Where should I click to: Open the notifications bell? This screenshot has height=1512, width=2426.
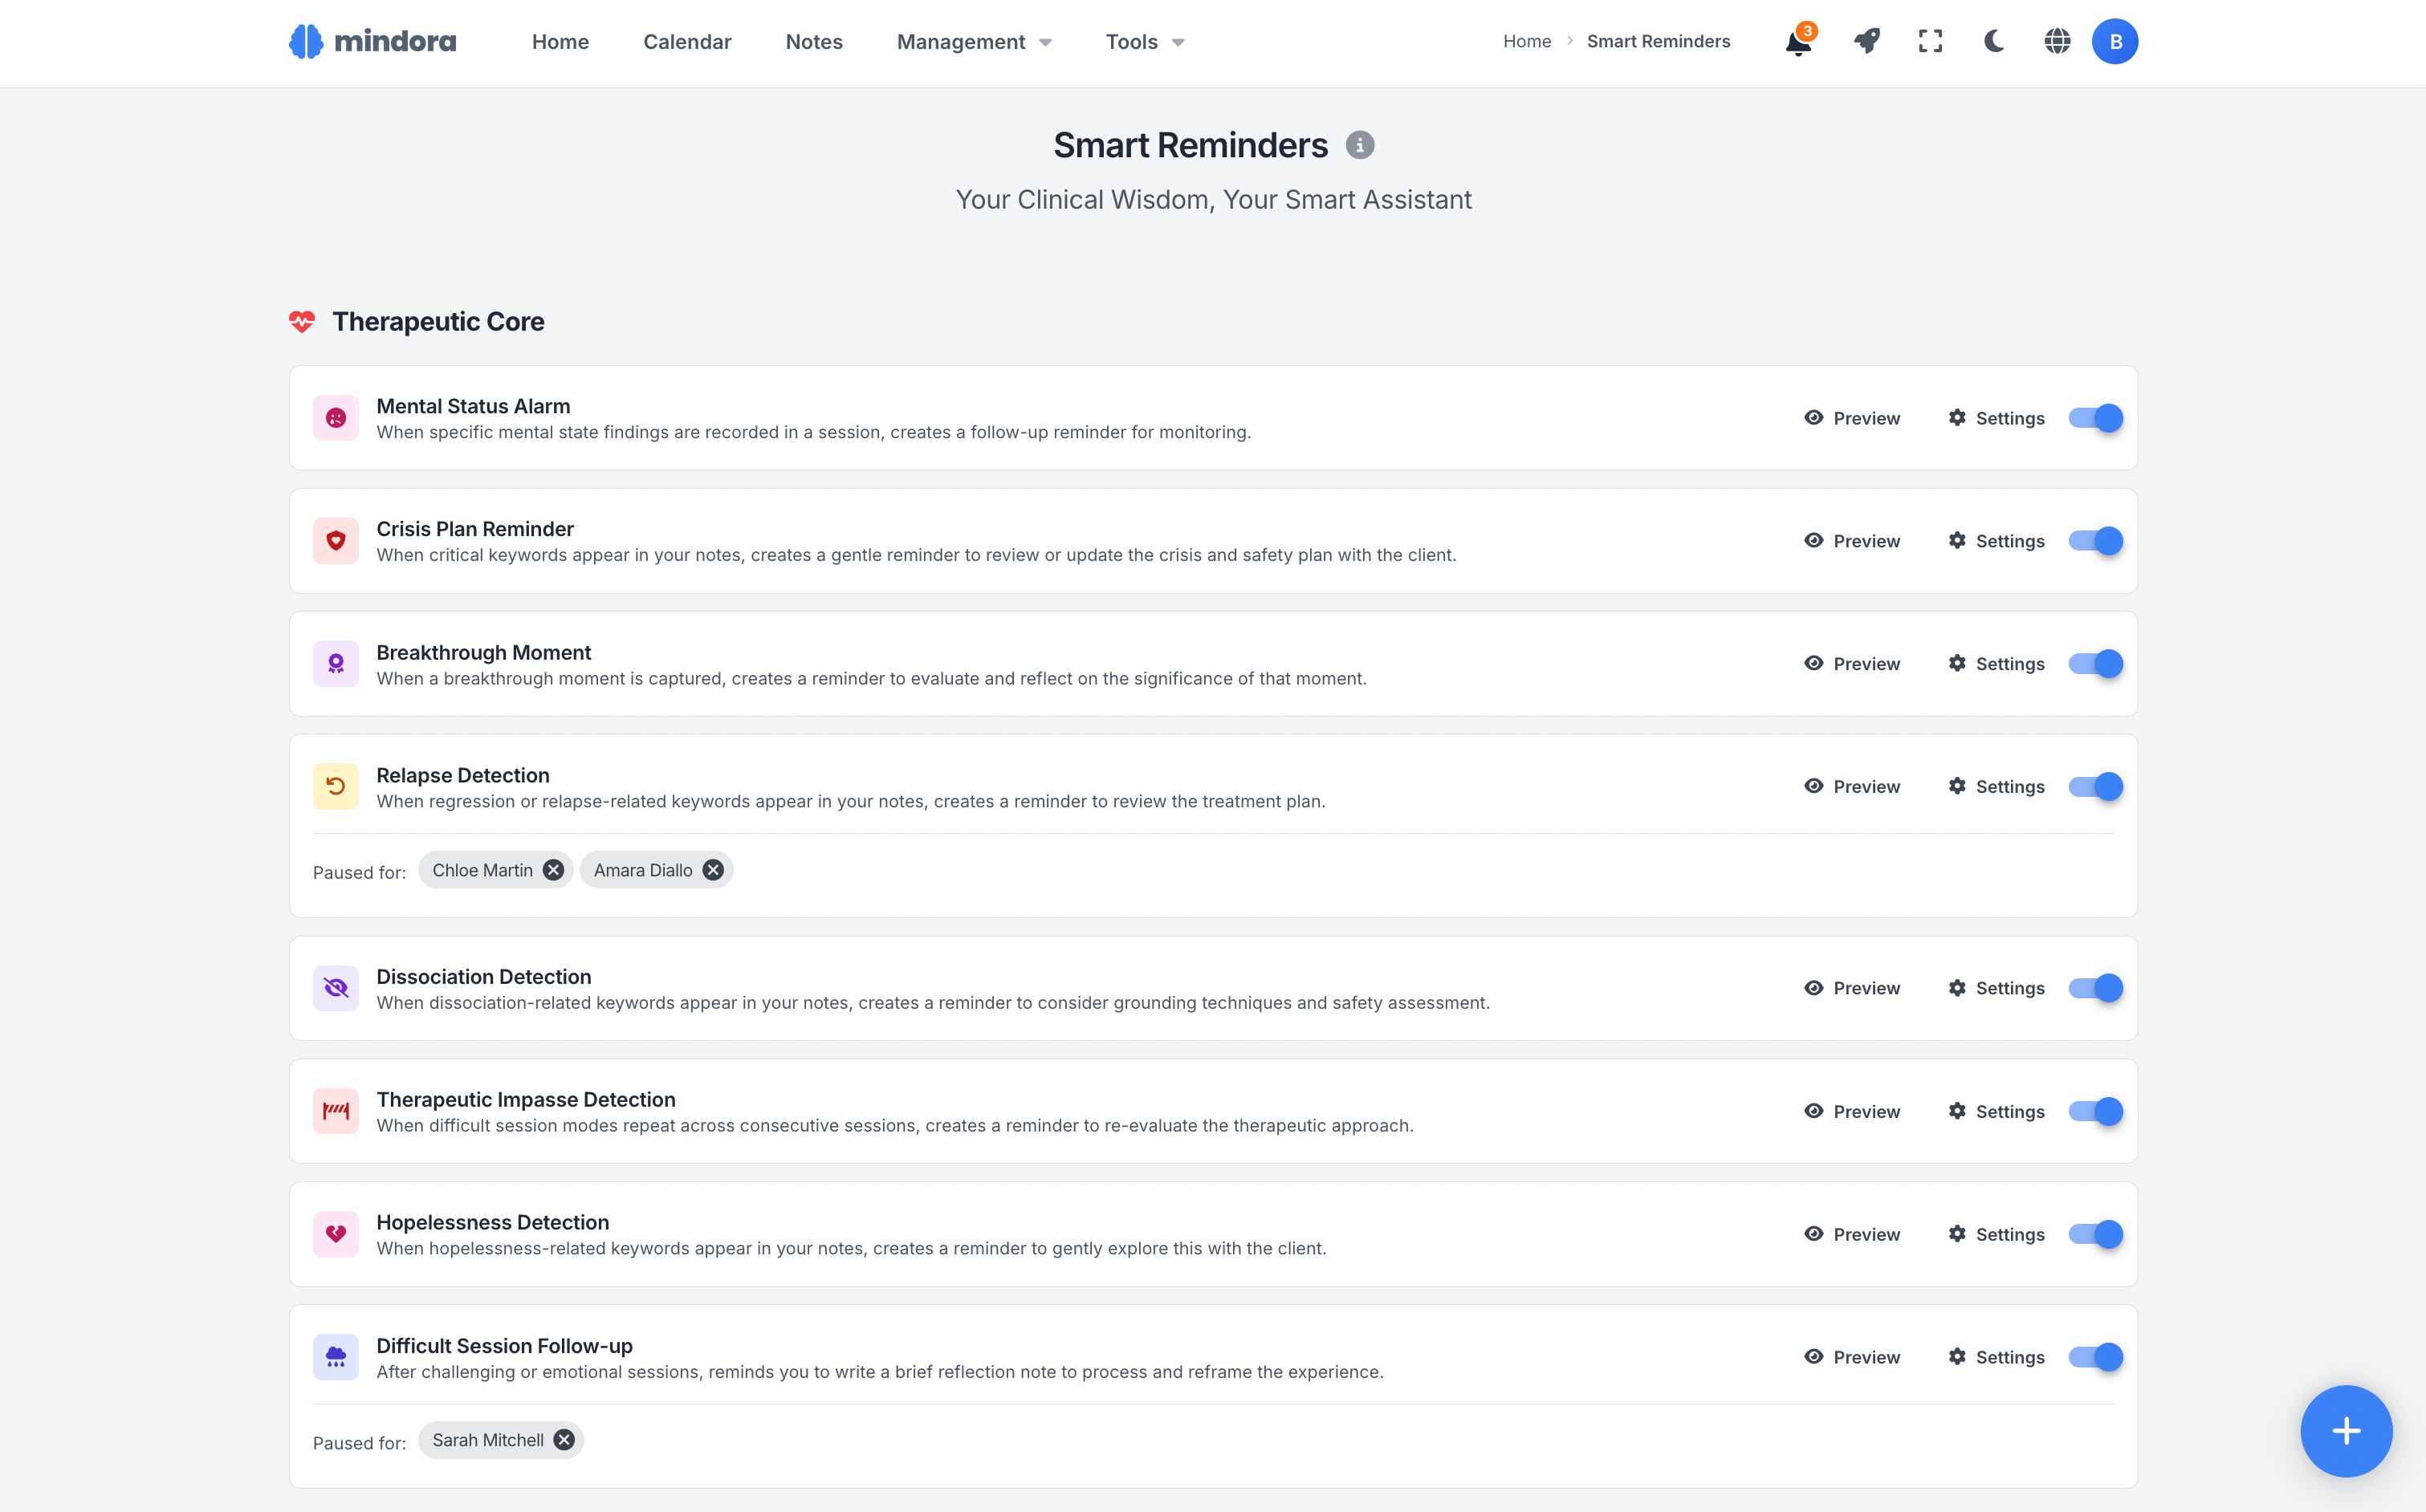tap(1798, 41)
